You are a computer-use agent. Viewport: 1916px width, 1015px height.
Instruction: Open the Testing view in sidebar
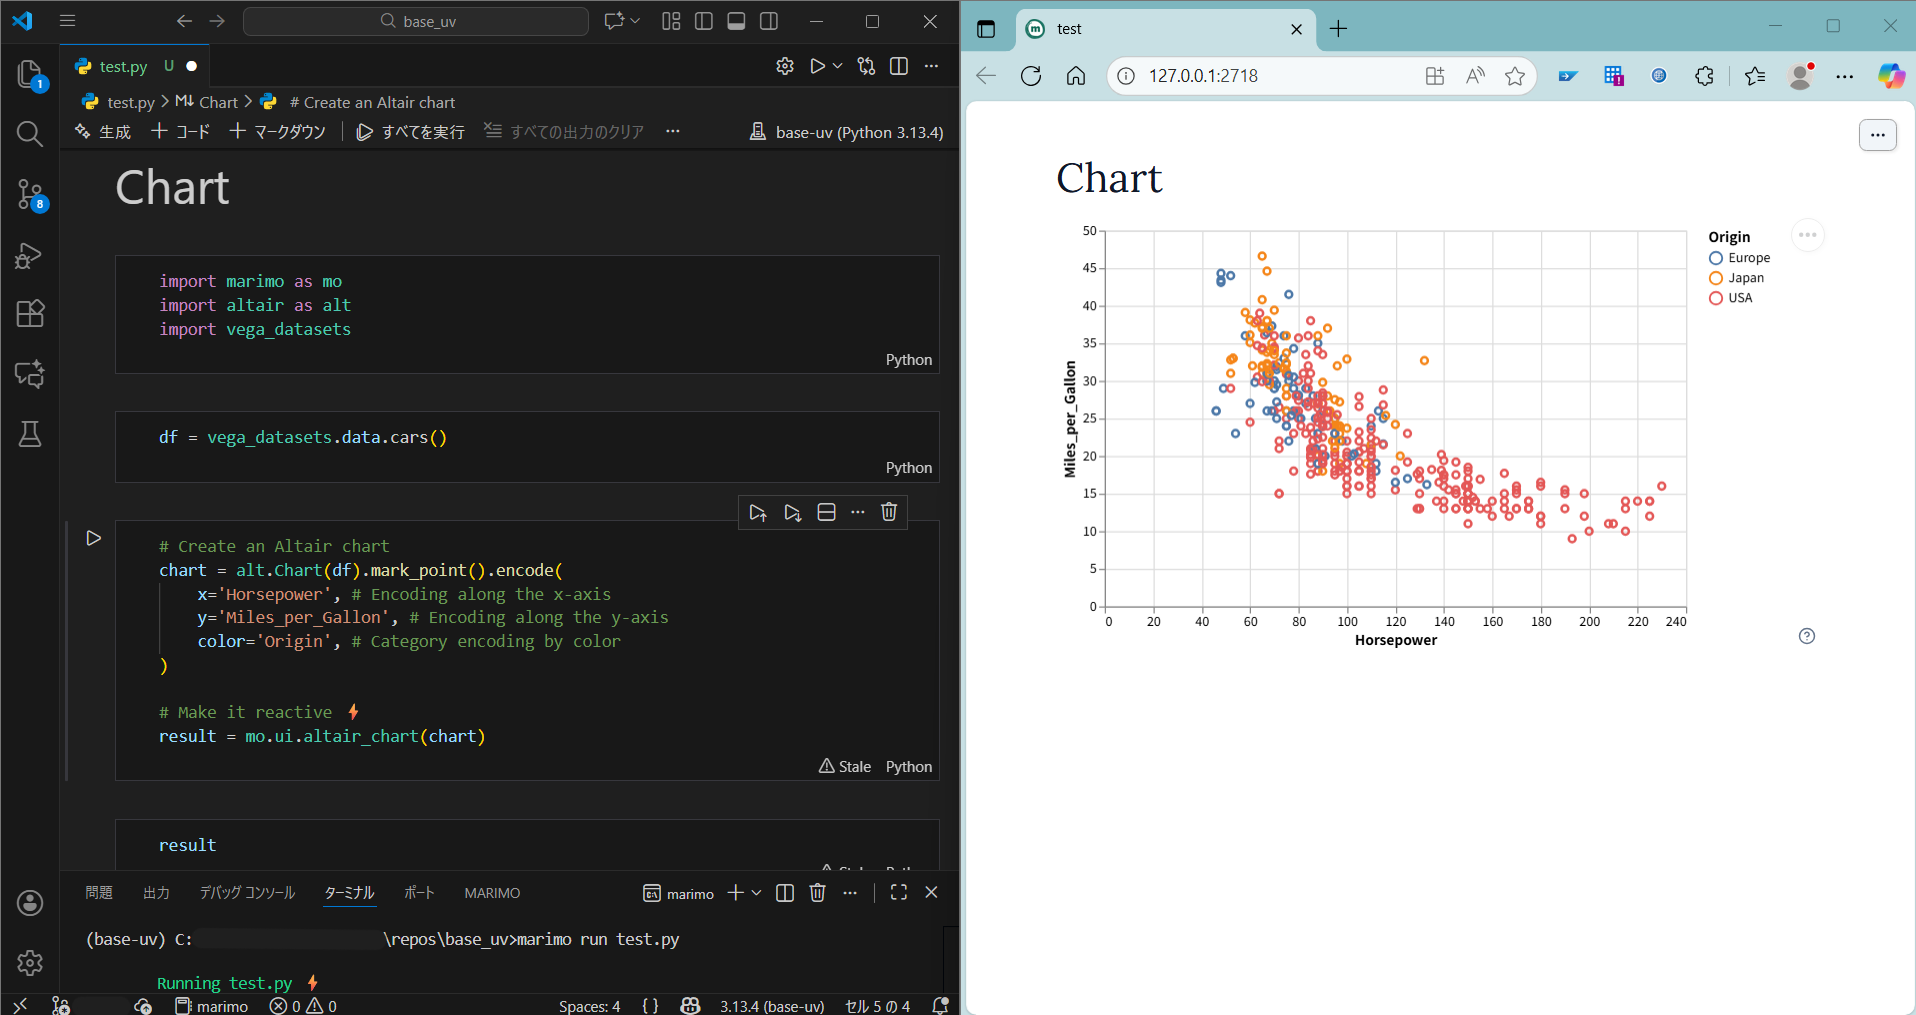pyautogui.click(x=30, y=434)
